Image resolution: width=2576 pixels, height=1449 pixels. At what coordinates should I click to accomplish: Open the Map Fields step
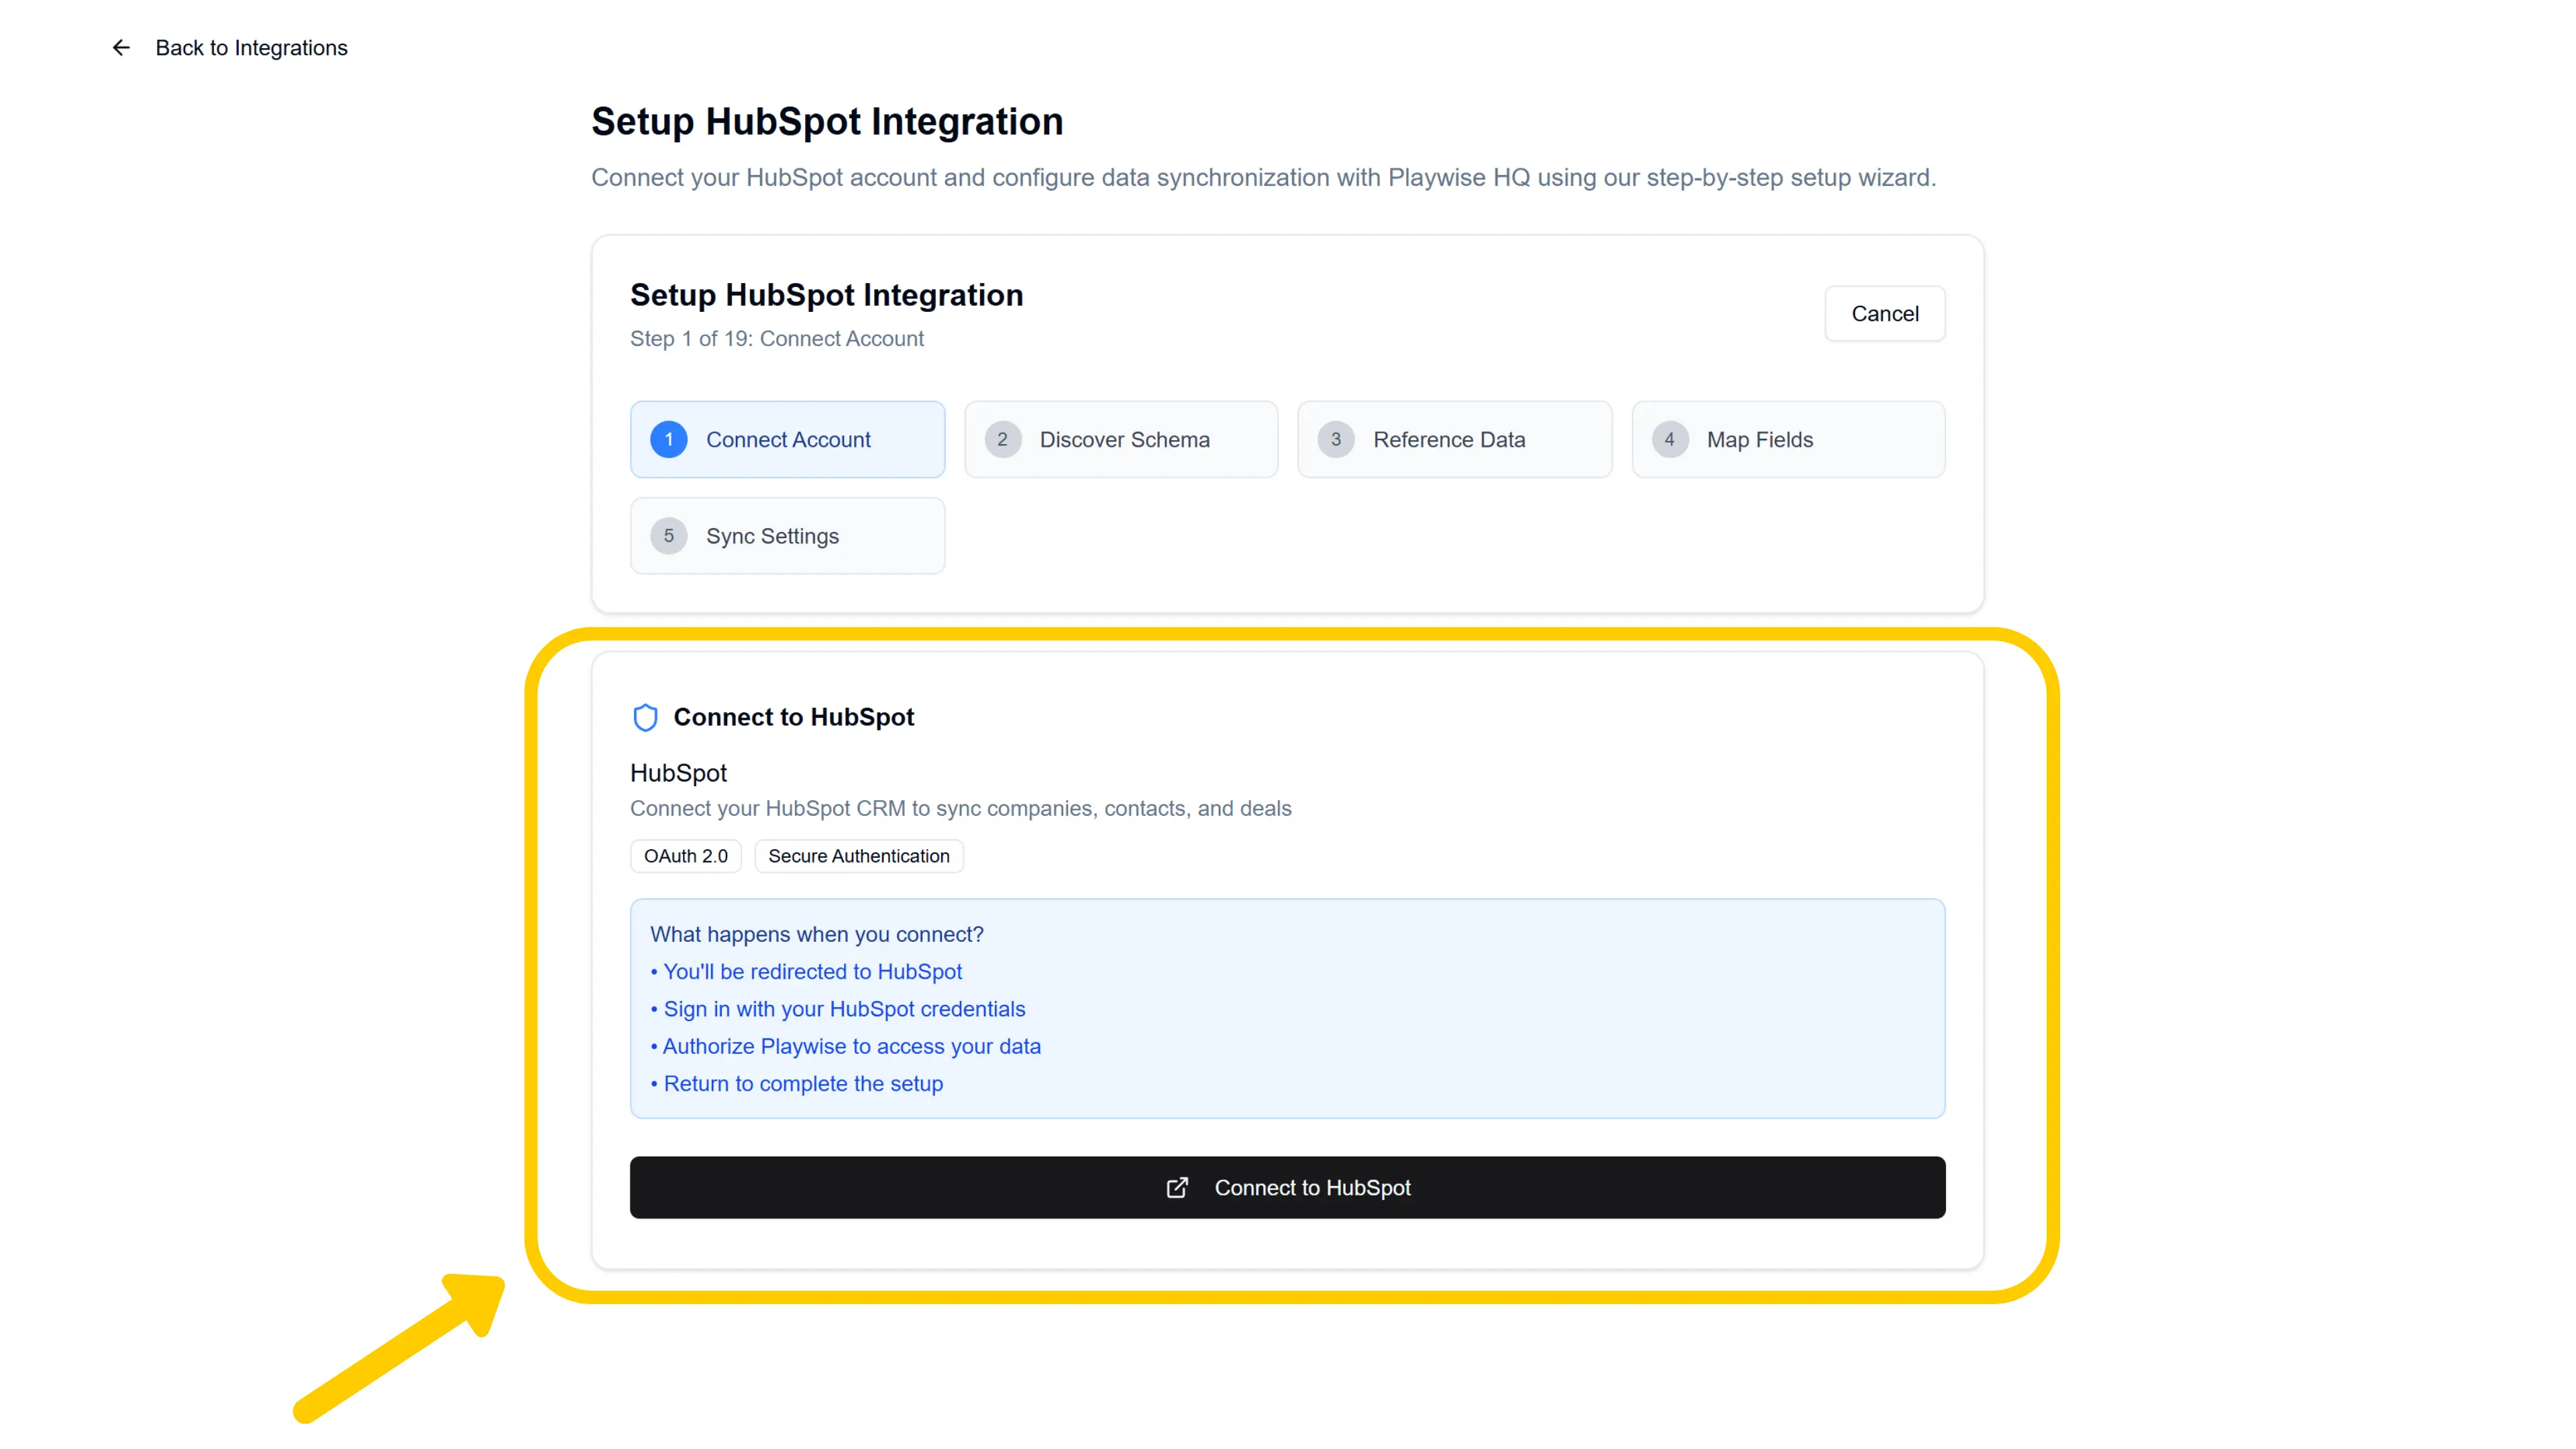1788,439
